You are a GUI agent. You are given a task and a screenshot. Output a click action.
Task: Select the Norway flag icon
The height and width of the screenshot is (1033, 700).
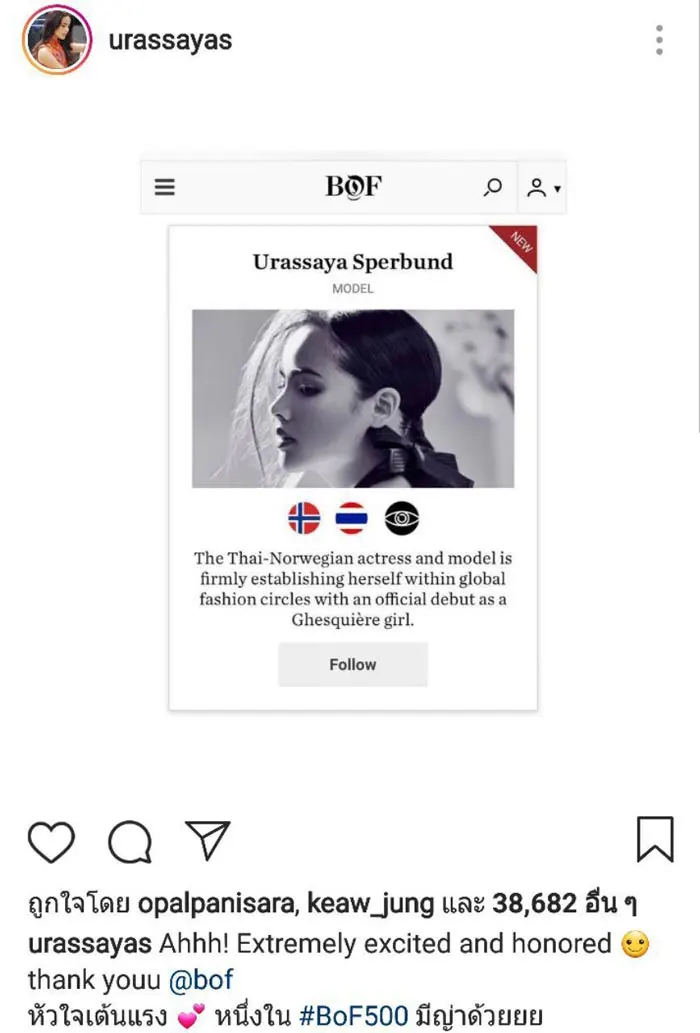pyautogui.click(x=304, y=518)
